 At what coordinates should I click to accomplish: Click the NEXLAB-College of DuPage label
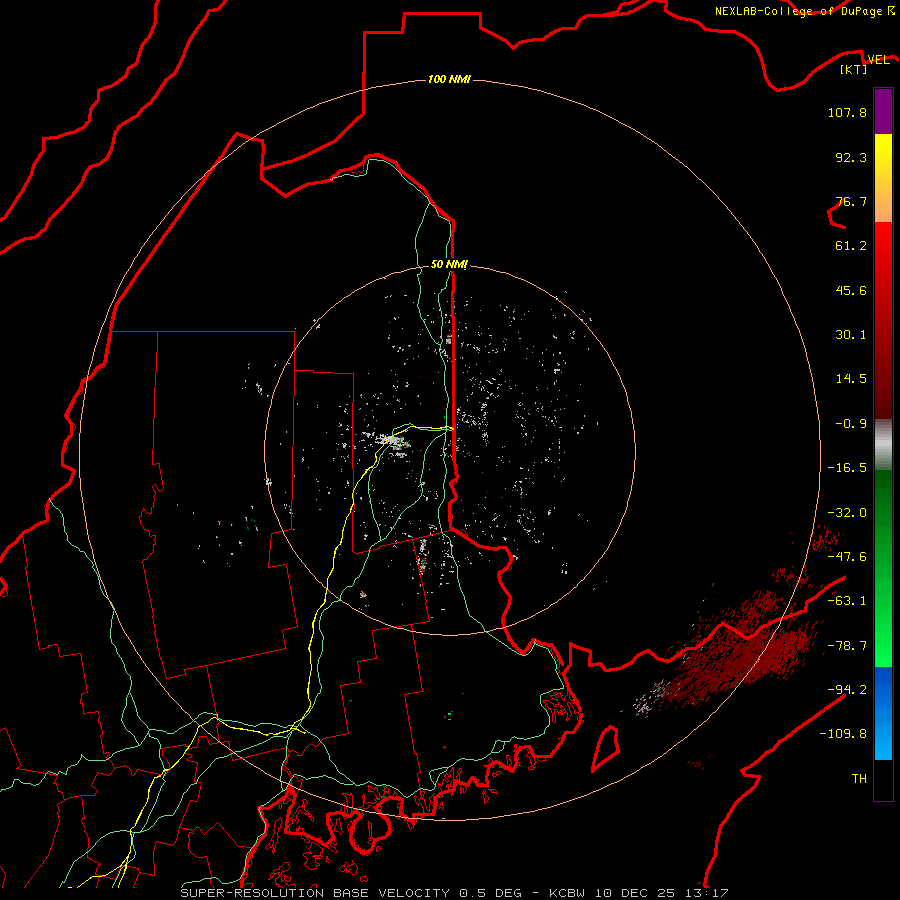point(804,11)
